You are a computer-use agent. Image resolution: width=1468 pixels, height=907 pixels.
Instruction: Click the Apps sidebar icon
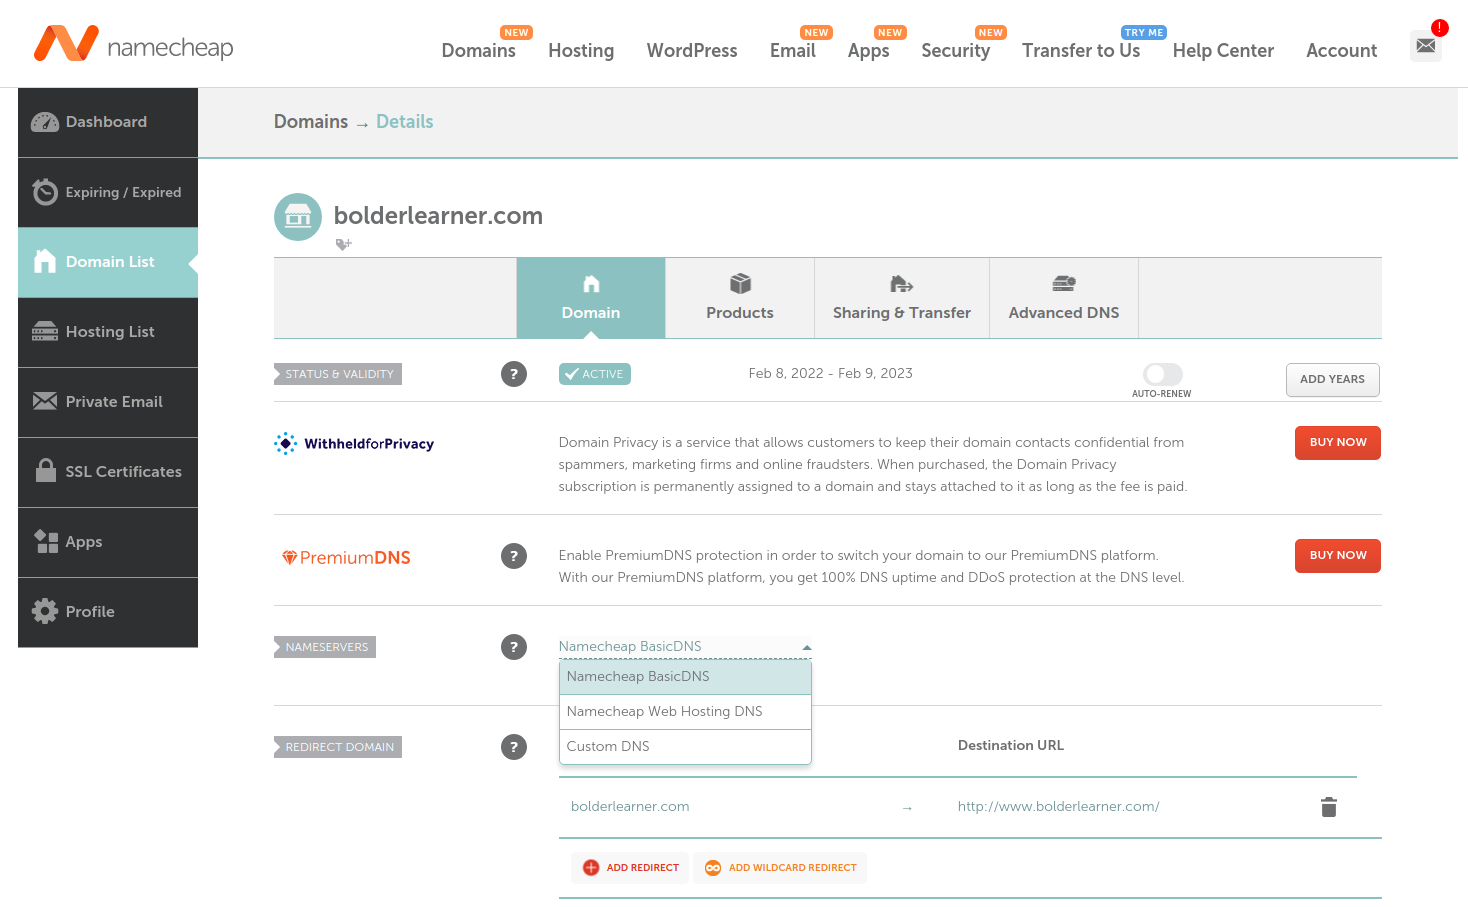(45, 542)
